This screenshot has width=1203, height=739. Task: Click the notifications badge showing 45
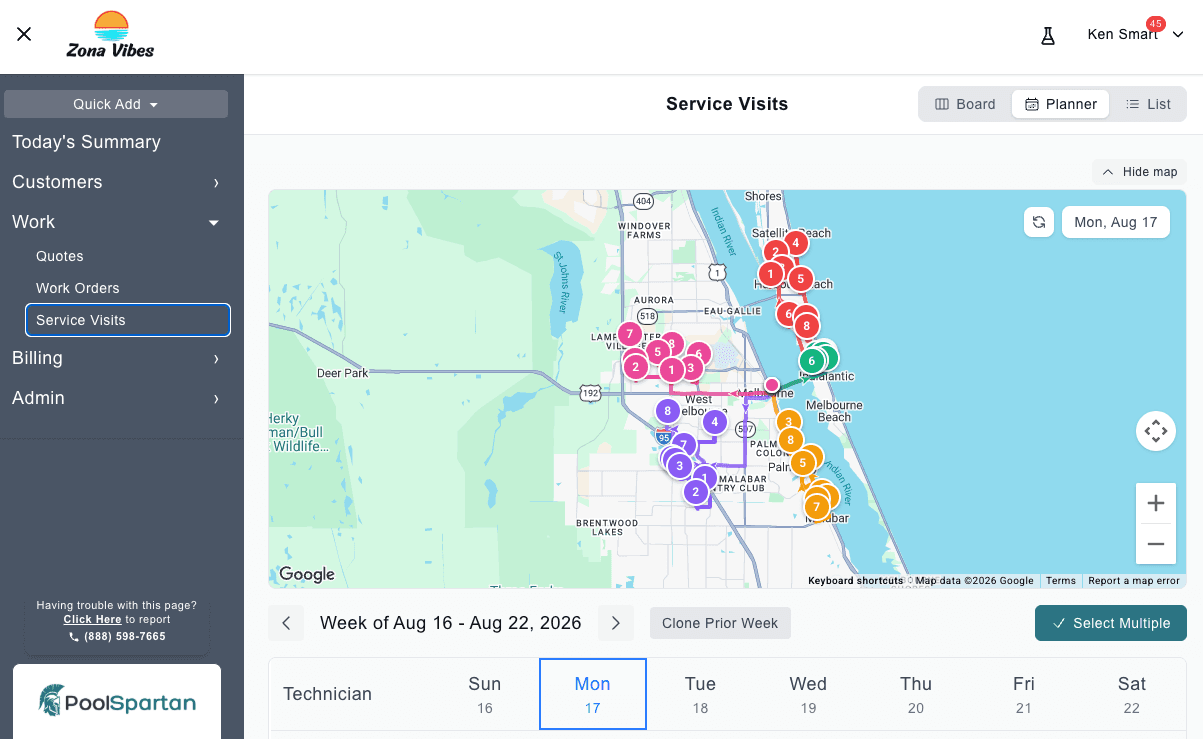pyautogui.click(x=1156, y=23)
